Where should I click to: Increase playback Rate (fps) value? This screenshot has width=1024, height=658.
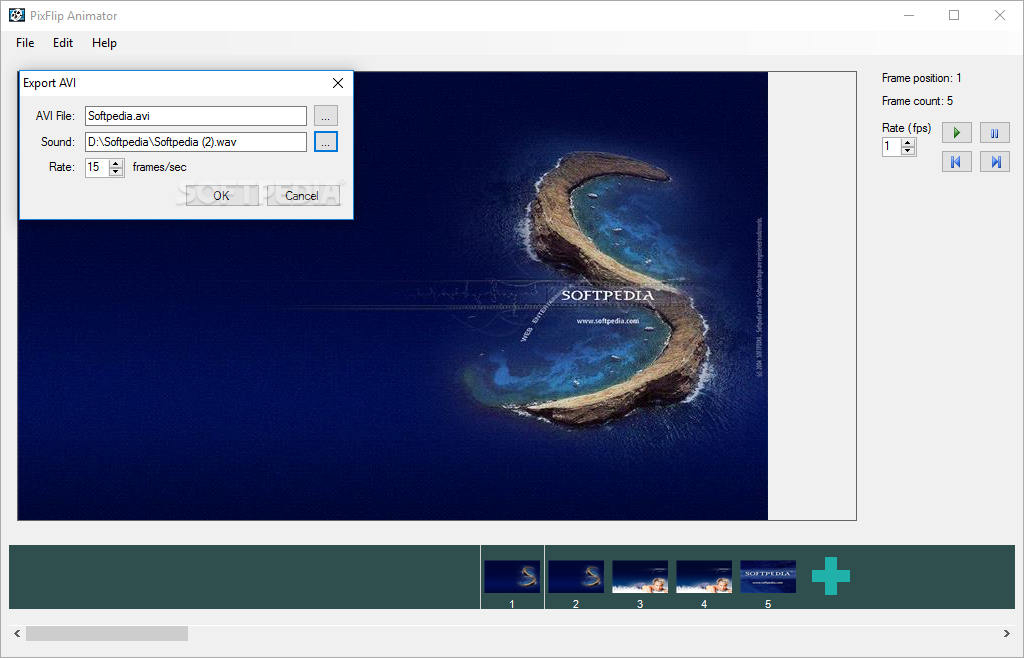pos(908,143)
